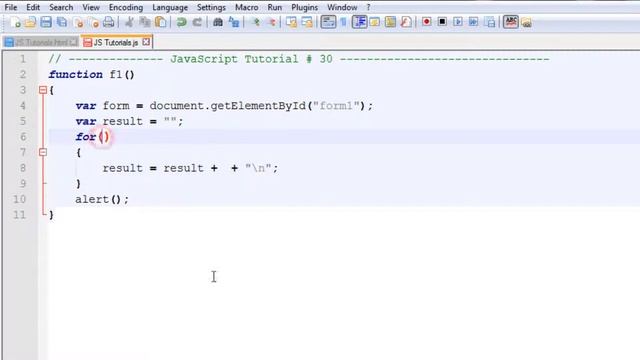Click the Zoom Out toolbar icon

pos(272,22)
